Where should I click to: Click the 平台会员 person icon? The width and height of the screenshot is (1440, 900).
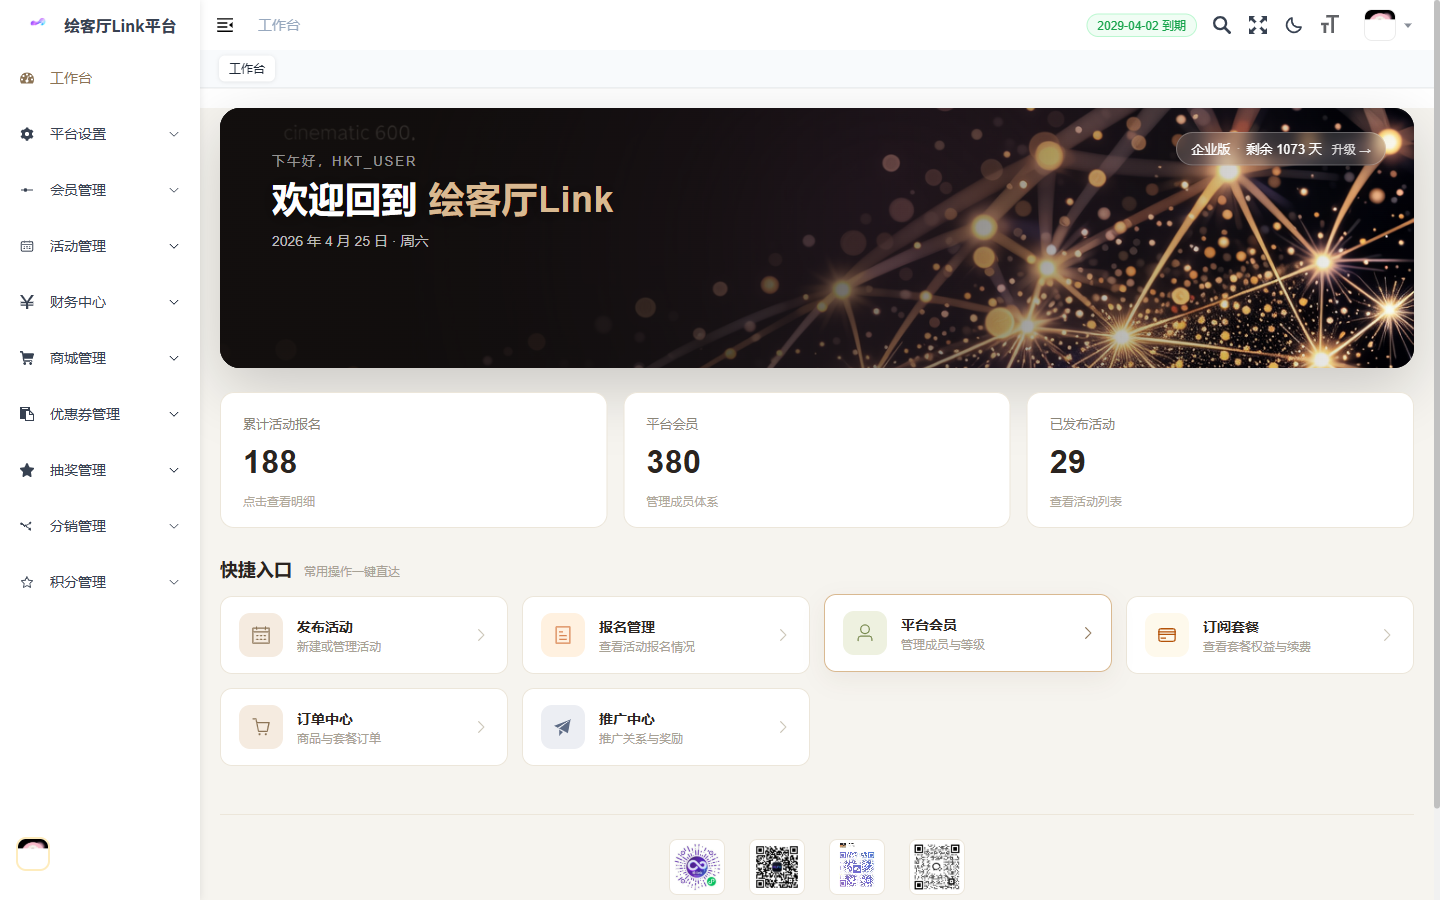pyautogui.click(x=865, y=633)
